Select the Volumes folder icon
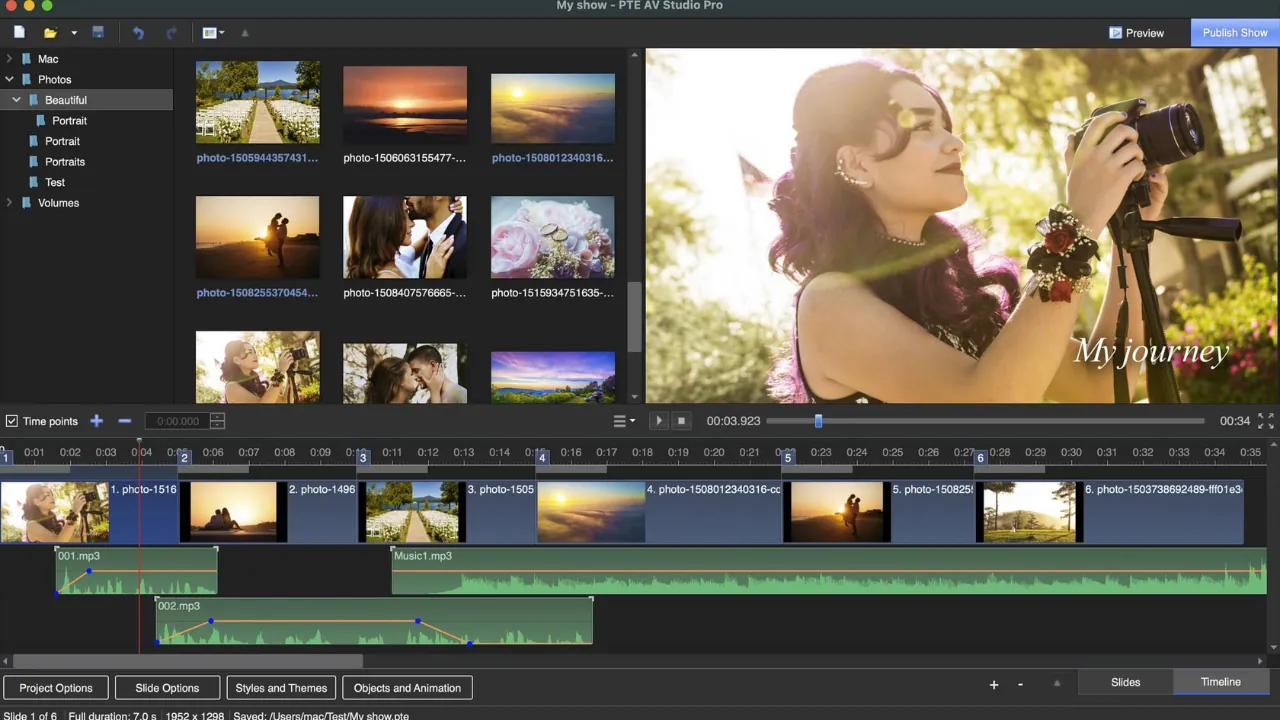1280x720 pixels. 27,203
